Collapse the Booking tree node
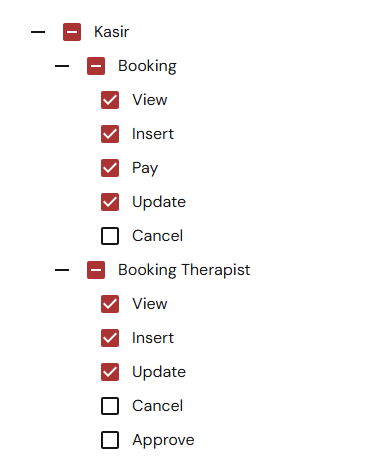 click(x=62, y=66)
